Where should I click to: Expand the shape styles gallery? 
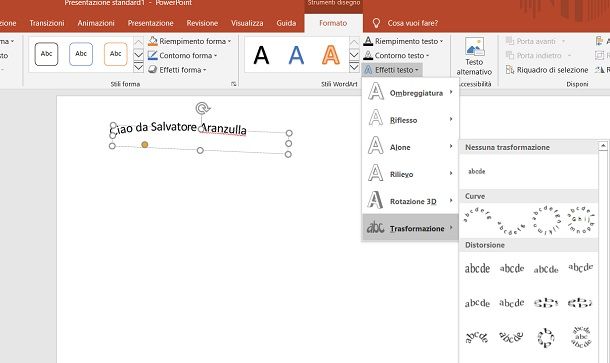(x=138, y=68)
